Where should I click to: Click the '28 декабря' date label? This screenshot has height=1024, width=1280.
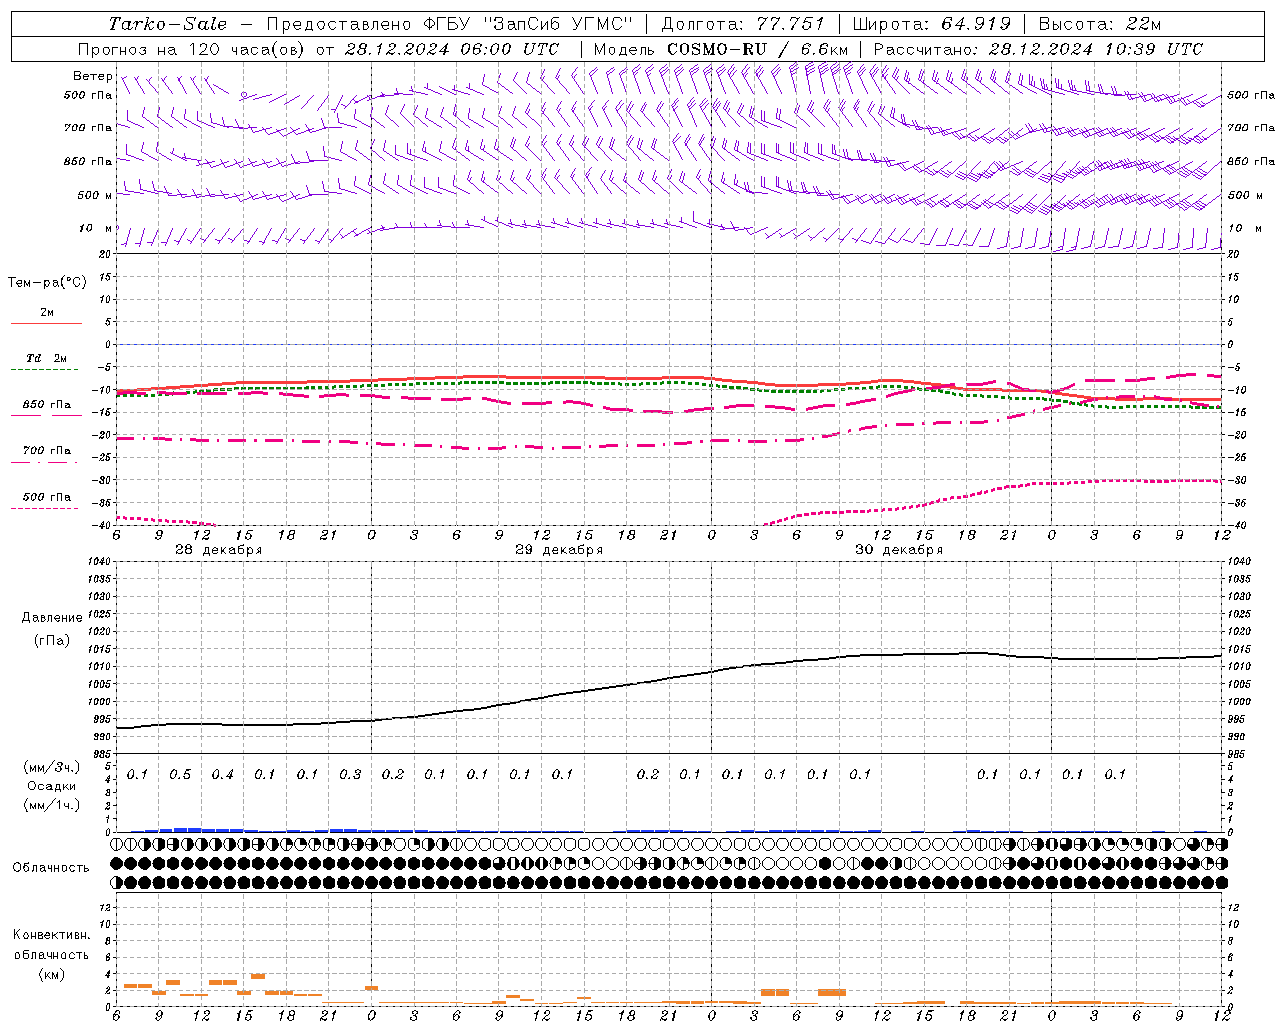click(219, 550)
